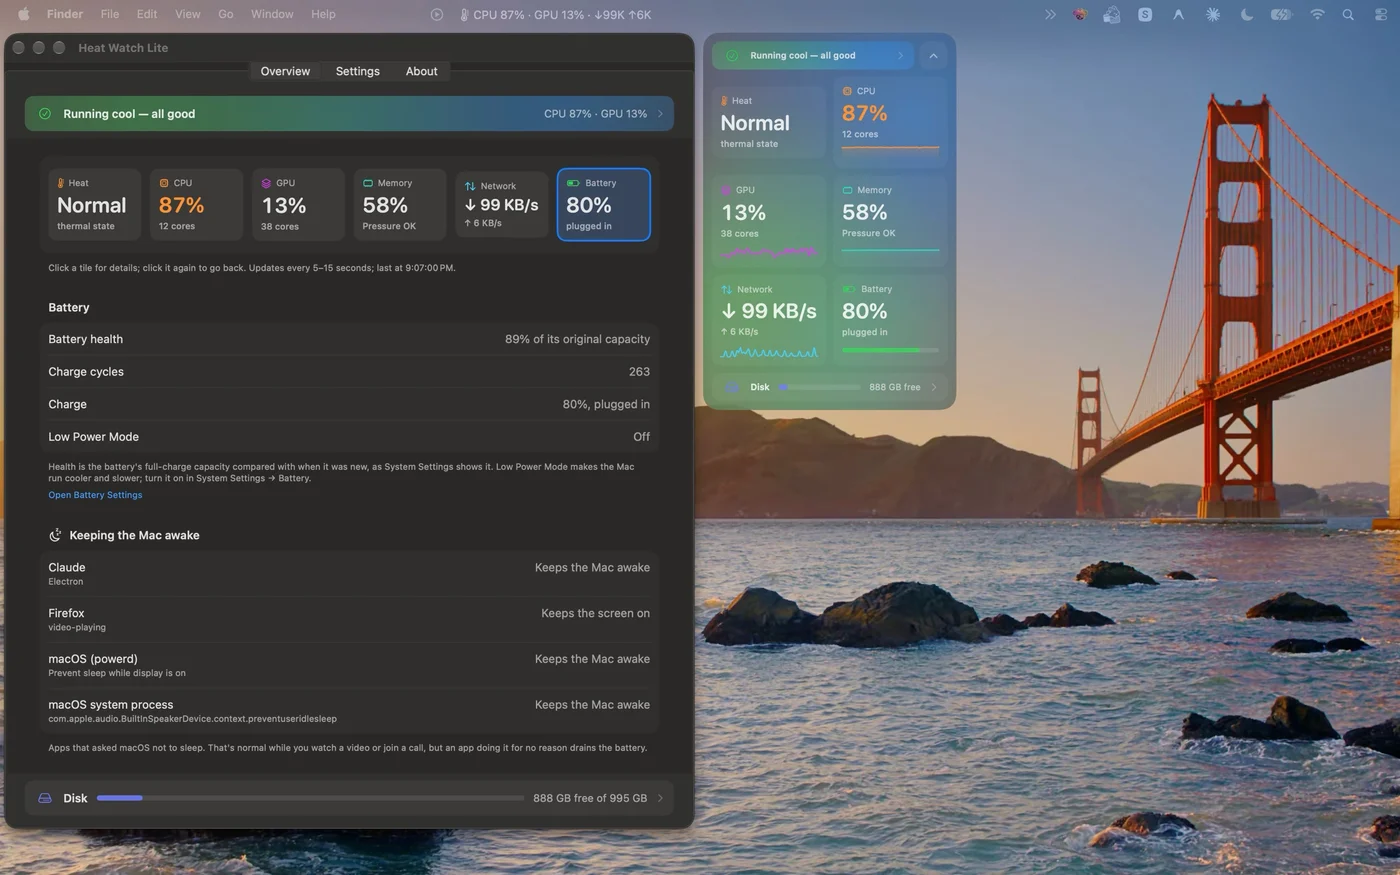The height and width of the screenshot is (875, 1400).
Task: Open the About tab
Action: 421,71
